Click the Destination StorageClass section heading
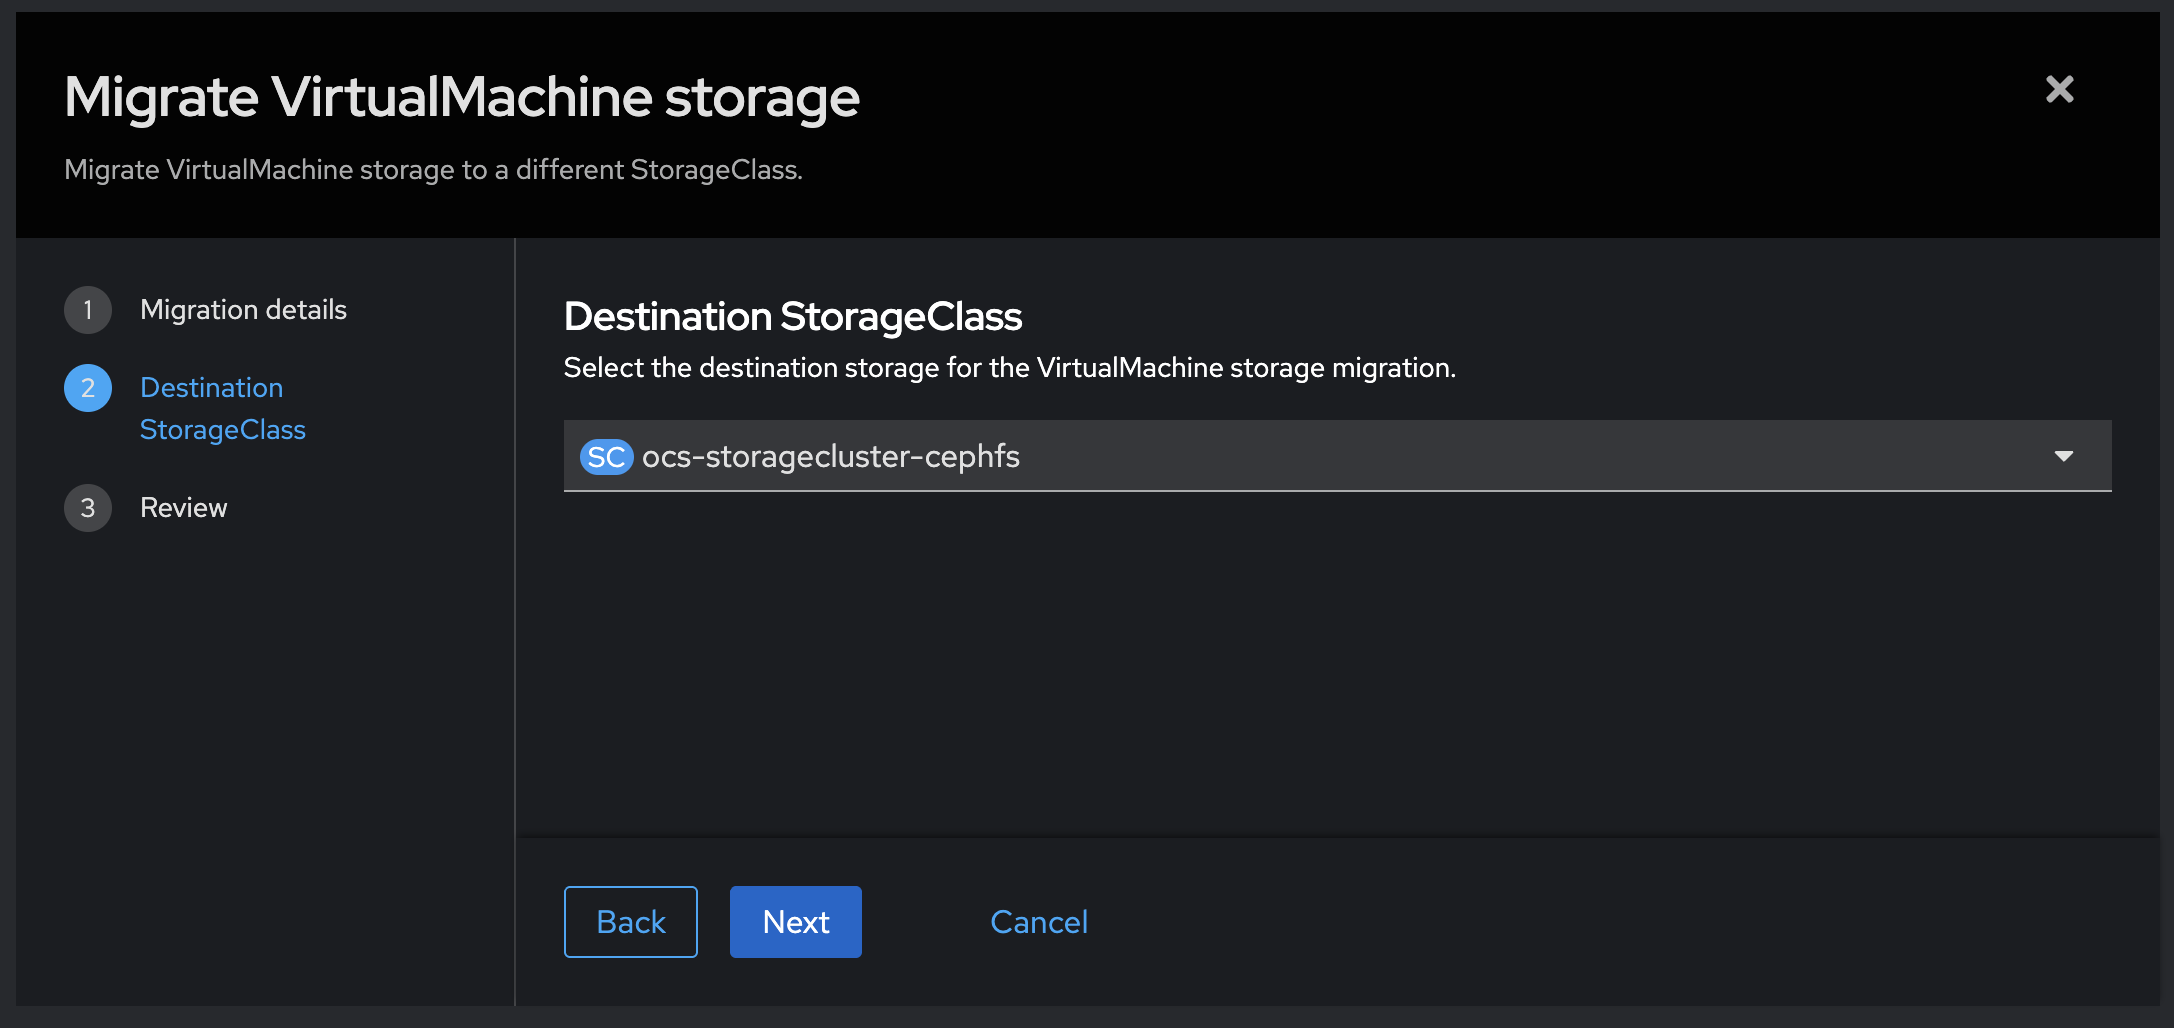The image size is (2174, 1028). point(792,317)
